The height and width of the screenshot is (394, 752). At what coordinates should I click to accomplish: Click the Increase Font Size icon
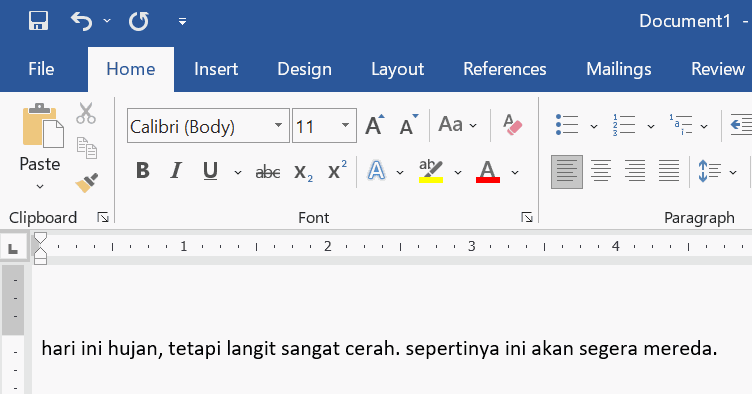(375, 125)
